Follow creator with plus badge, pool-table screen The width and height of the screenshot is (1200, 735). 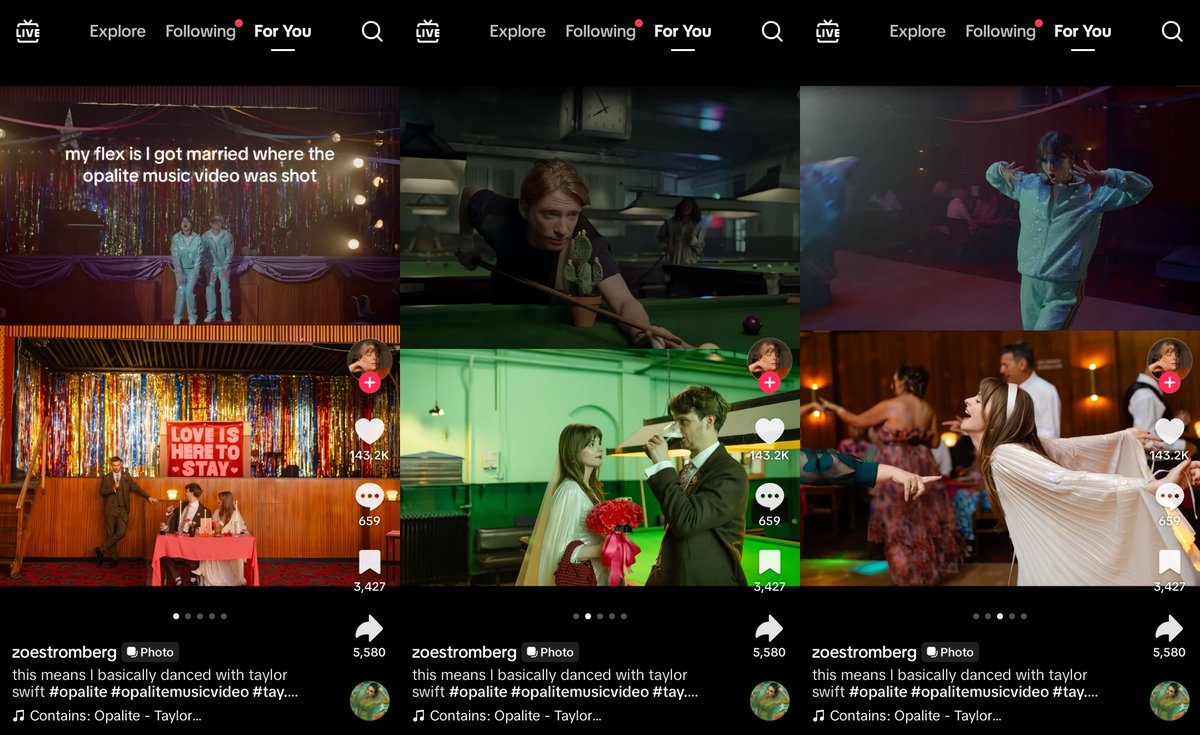769,383
